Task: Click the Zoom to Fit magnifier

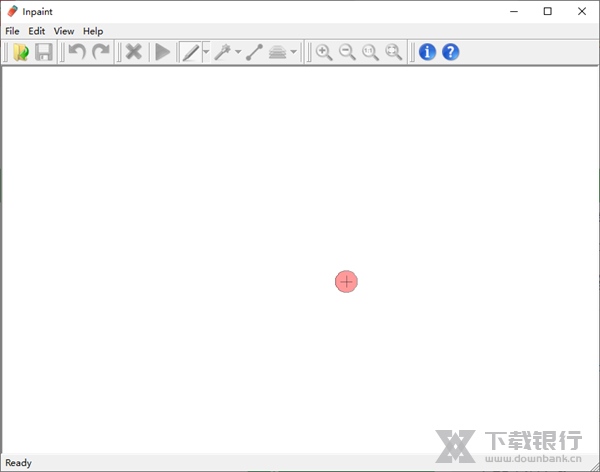Action: [393, 52]
